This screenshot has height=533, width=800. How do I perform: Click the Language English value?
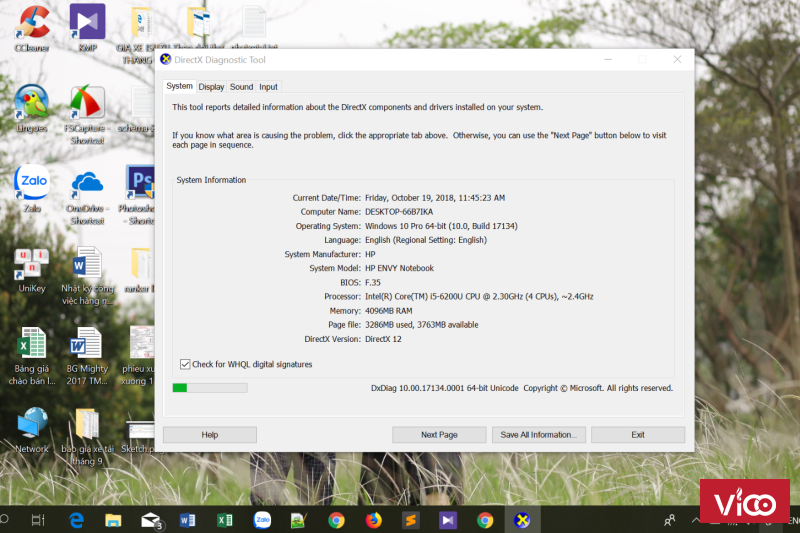point(426,240)
